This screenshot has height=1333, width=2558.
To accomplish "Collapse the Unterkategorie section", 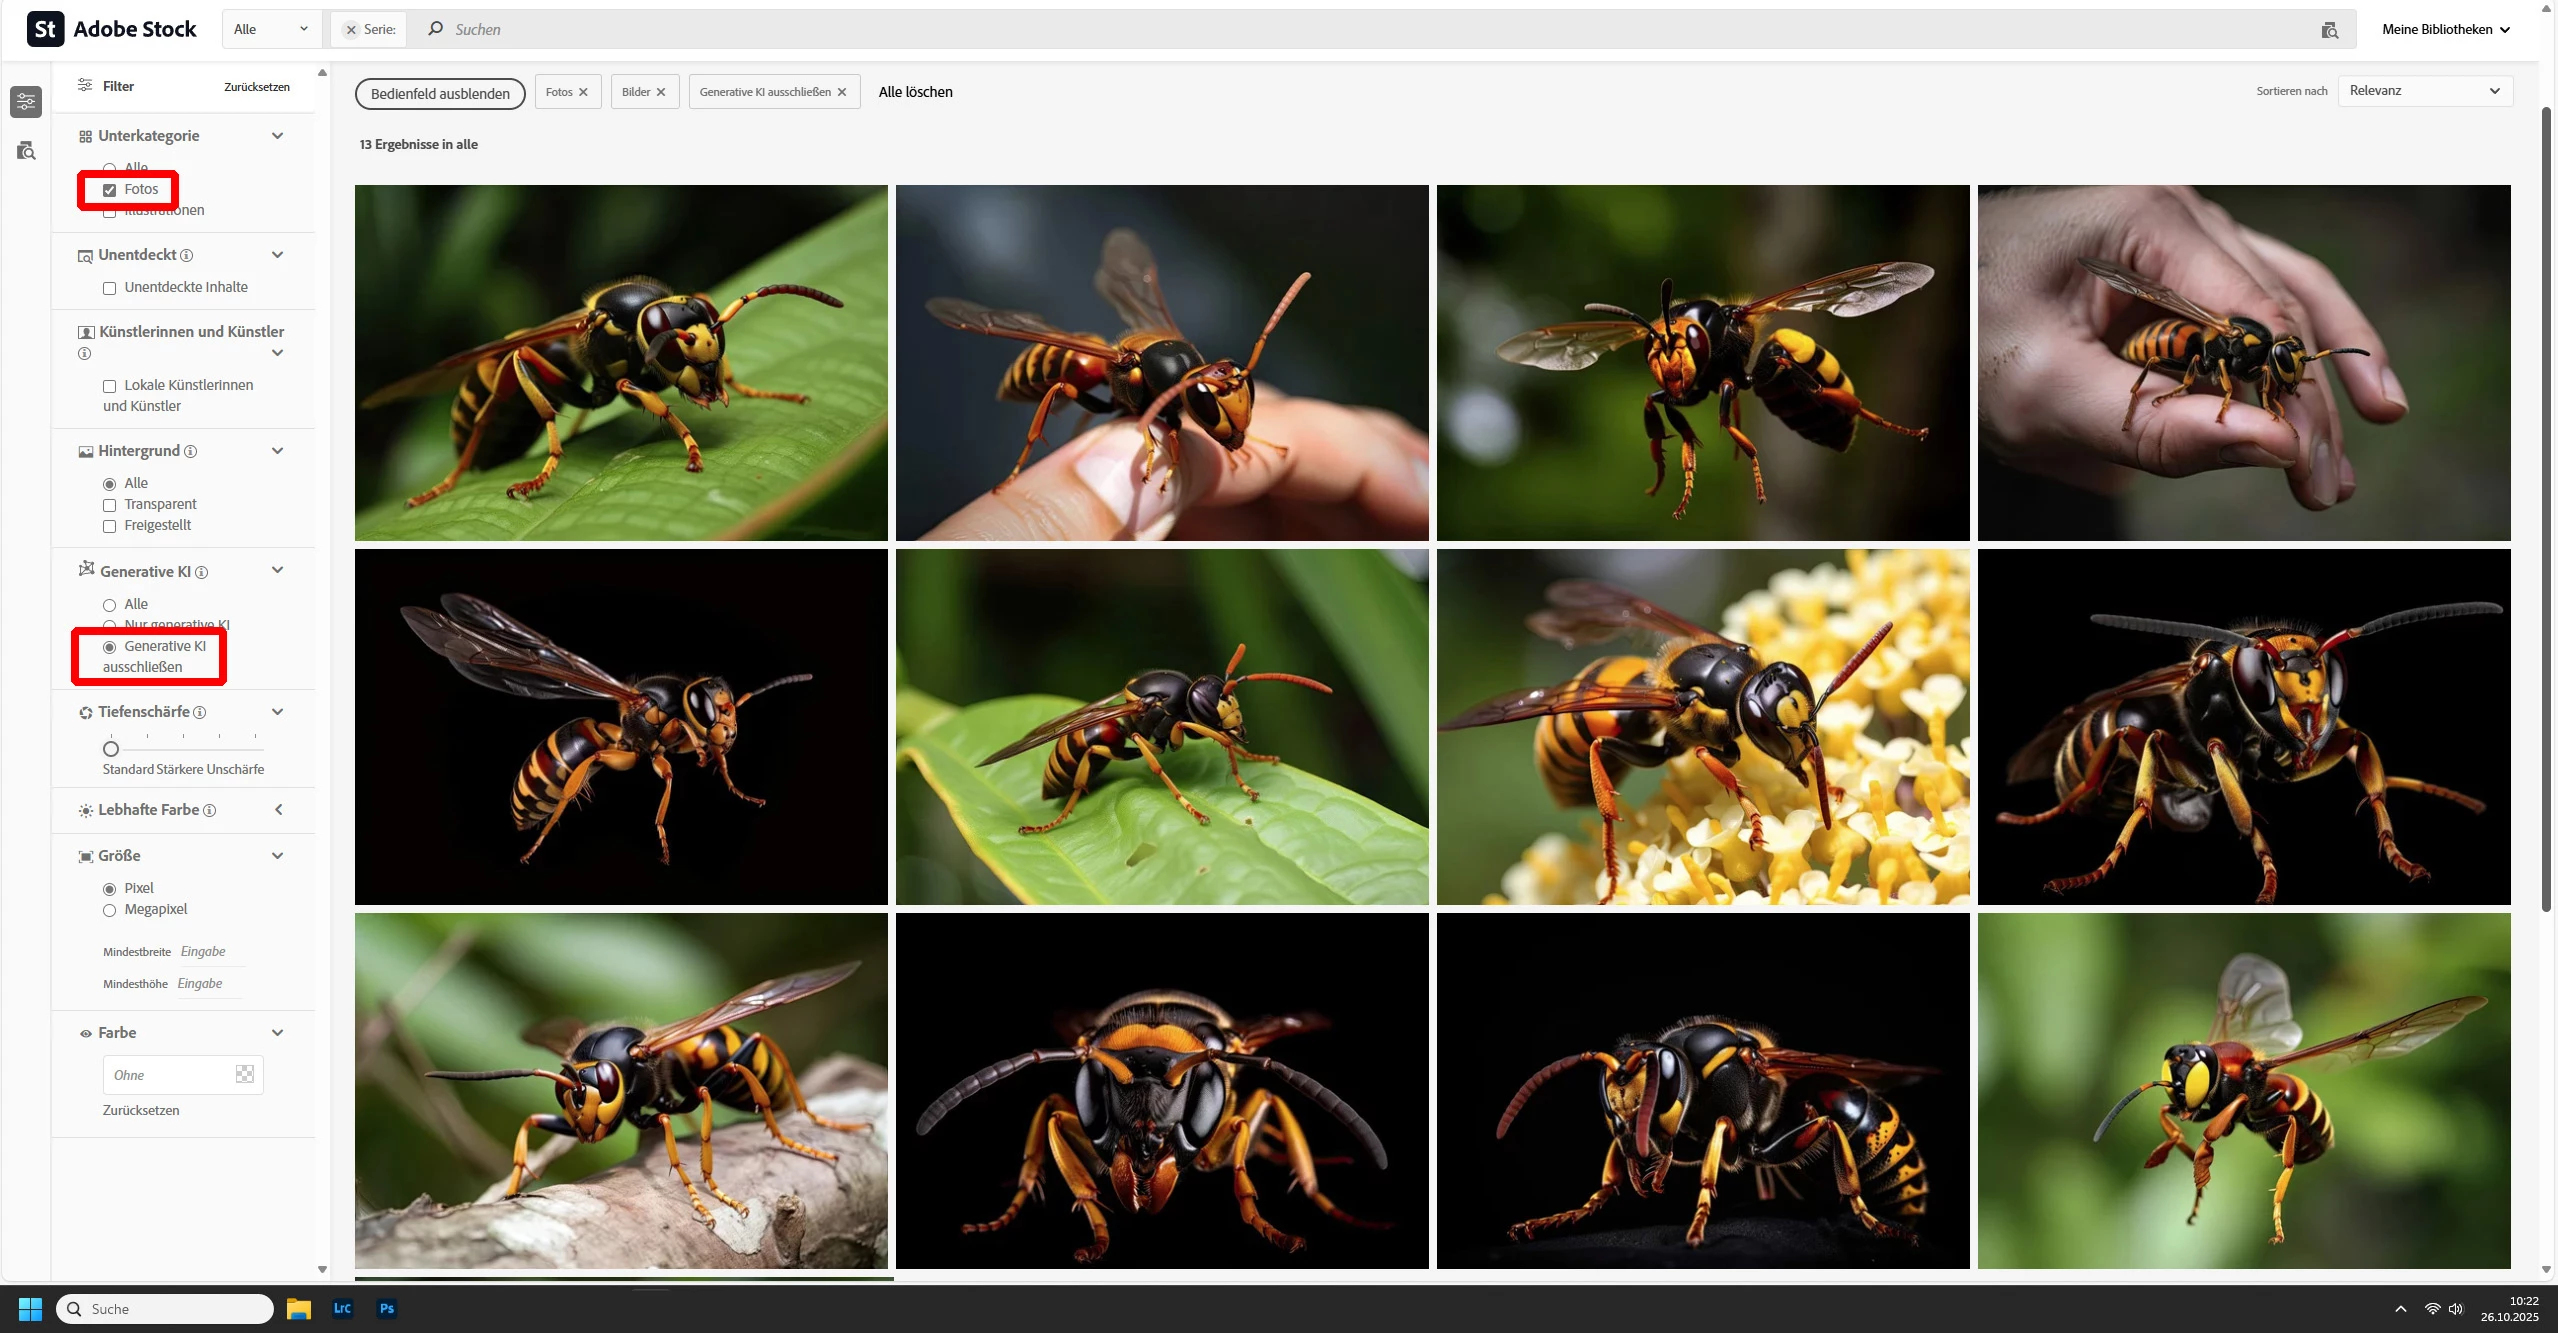I will tap(278, 136).
